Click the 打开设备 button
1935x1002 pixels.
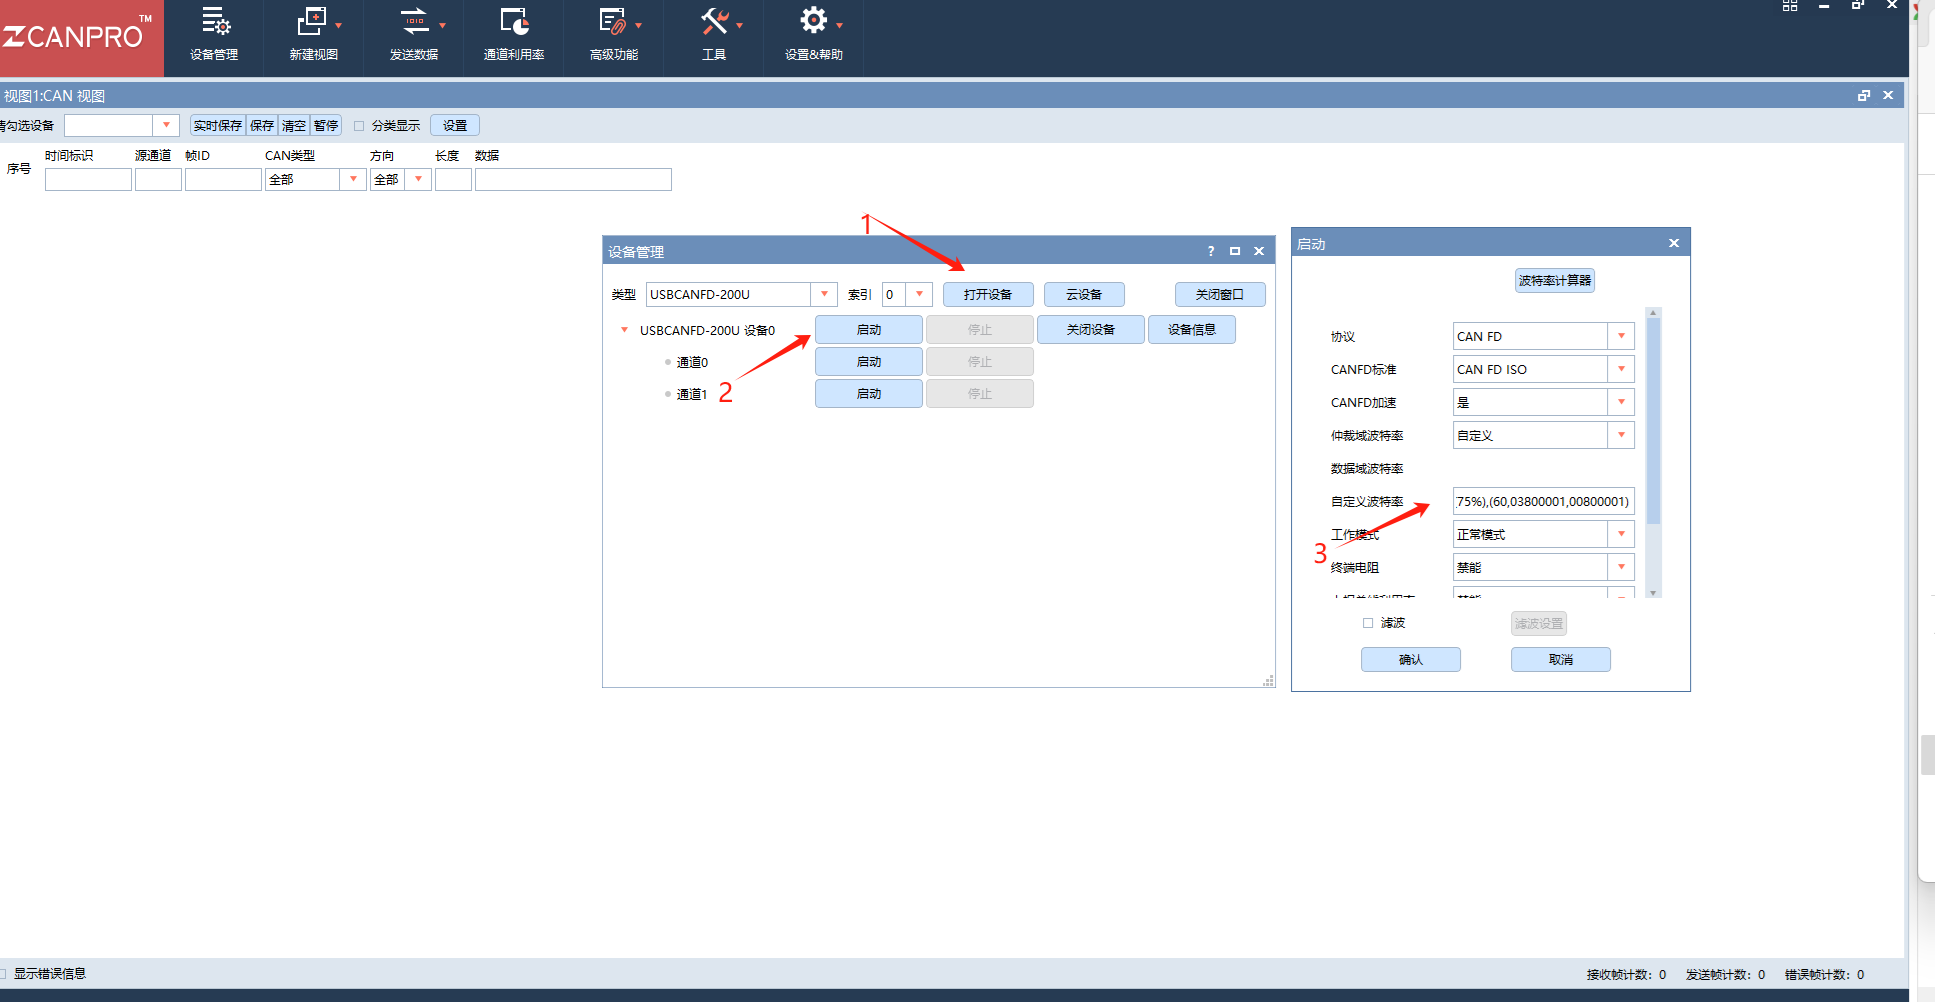(988, 294)
